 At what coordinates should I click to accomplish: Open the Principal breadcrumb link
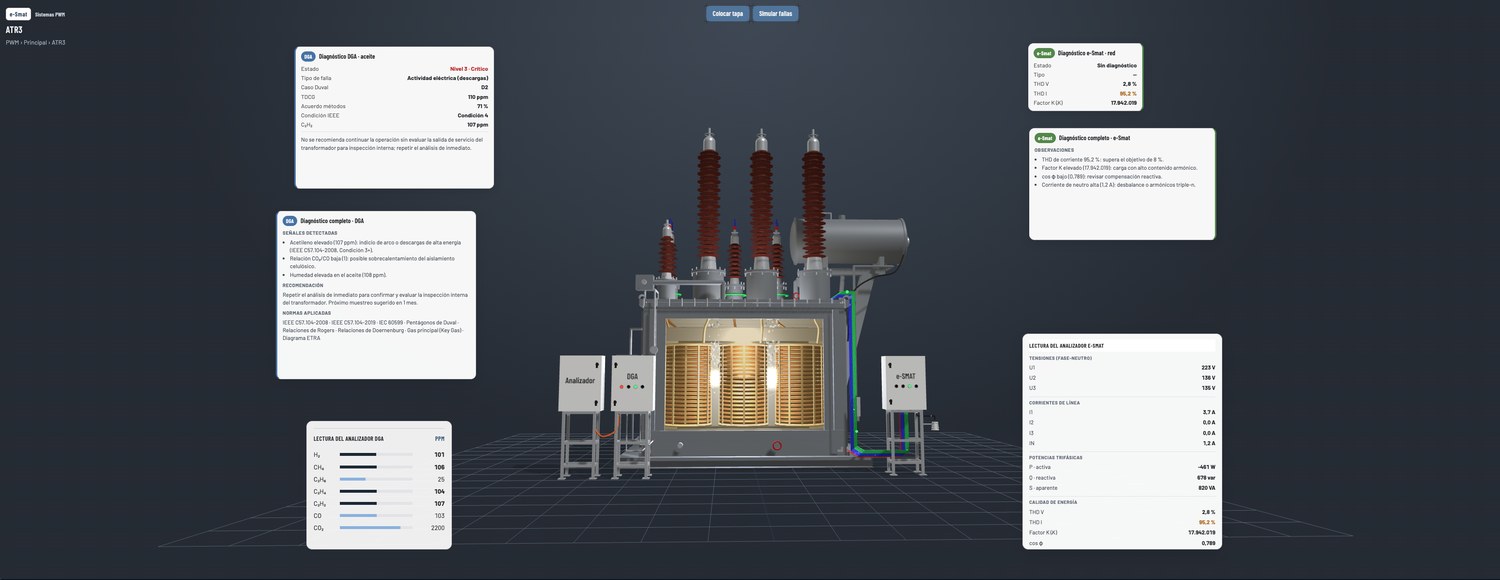(35, 43)
